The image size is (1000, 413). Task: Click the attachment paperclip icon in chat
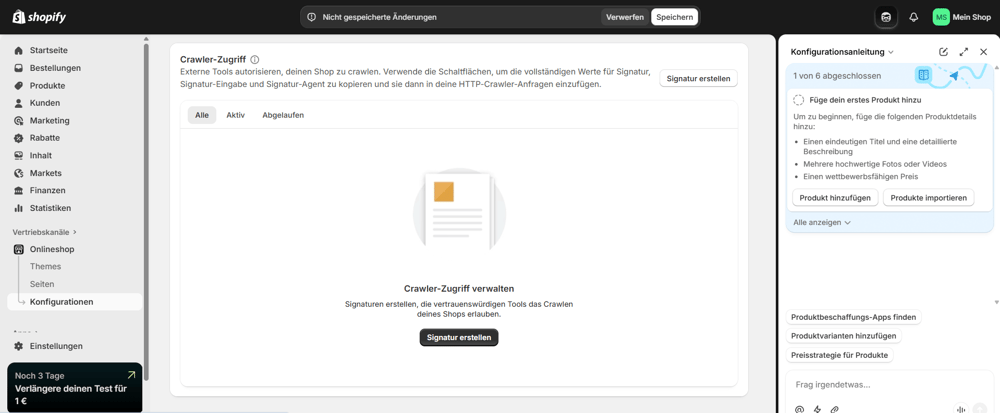pyautogui.click(x=835, y=409)
